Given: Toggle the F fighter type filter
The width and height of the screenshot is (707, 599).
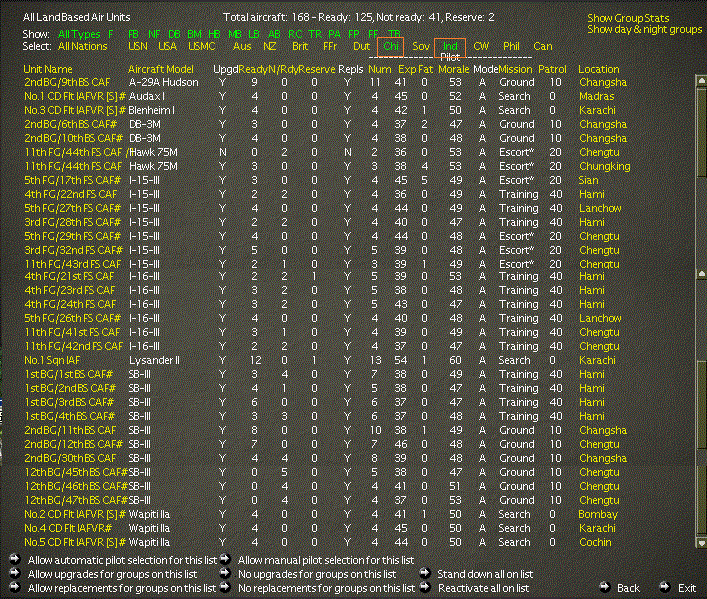Looking at the screenshot, I should 110,34.
